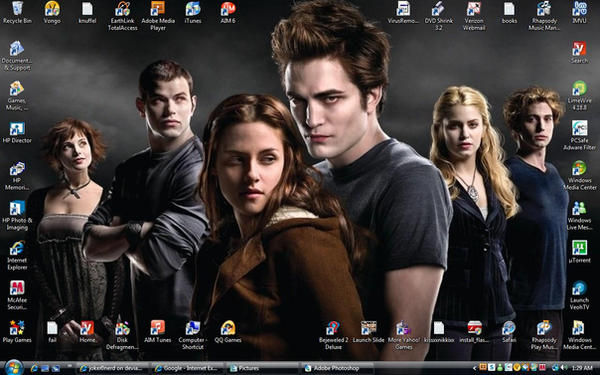This screenshot has height=375, width=600.
Task: Launch Rhapsody Music Manager shortcut
Action: click(544, 16)
